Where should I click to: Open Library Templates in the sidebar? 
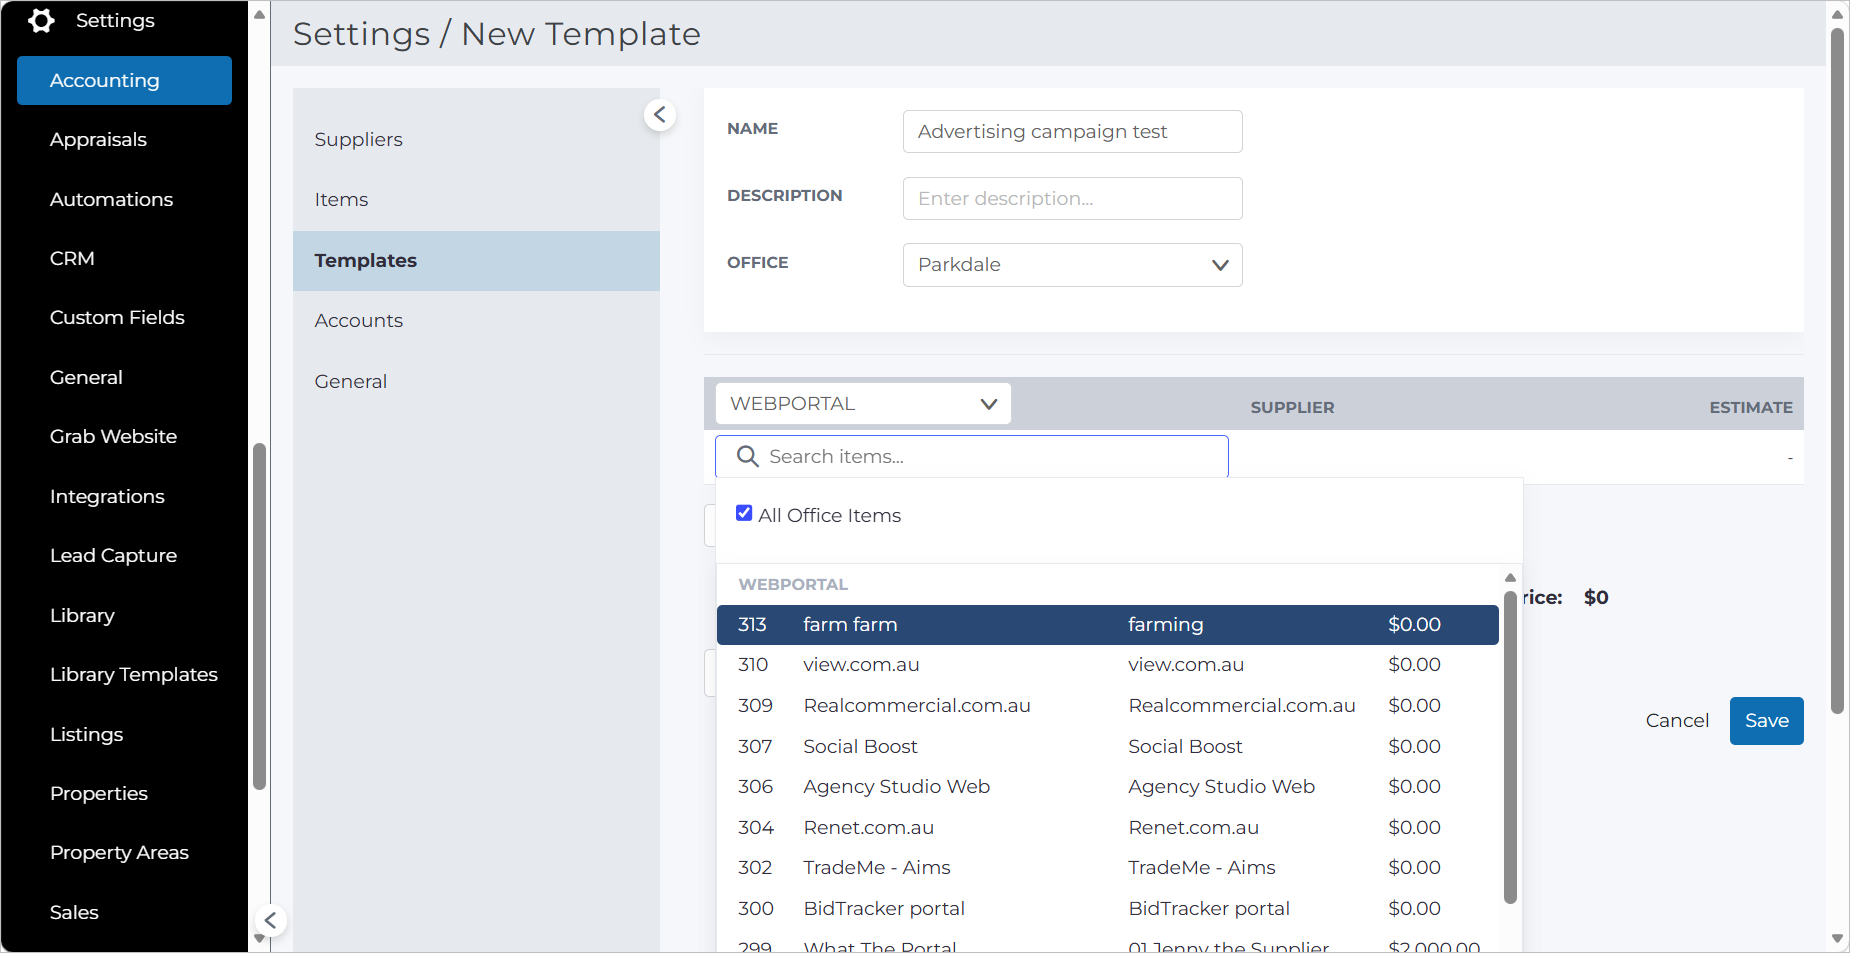[x=133, y=674]
